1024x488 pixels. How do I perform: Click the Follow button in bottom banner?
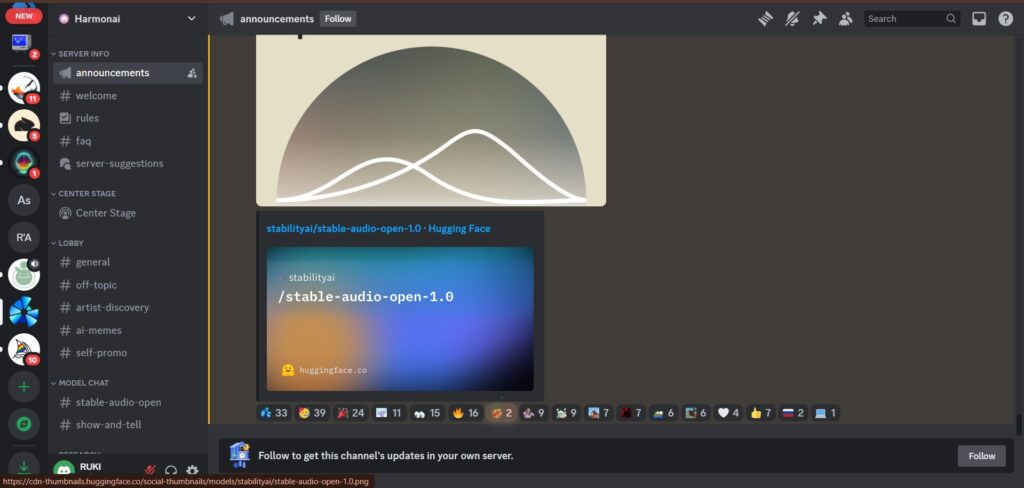tap(981, 456)
